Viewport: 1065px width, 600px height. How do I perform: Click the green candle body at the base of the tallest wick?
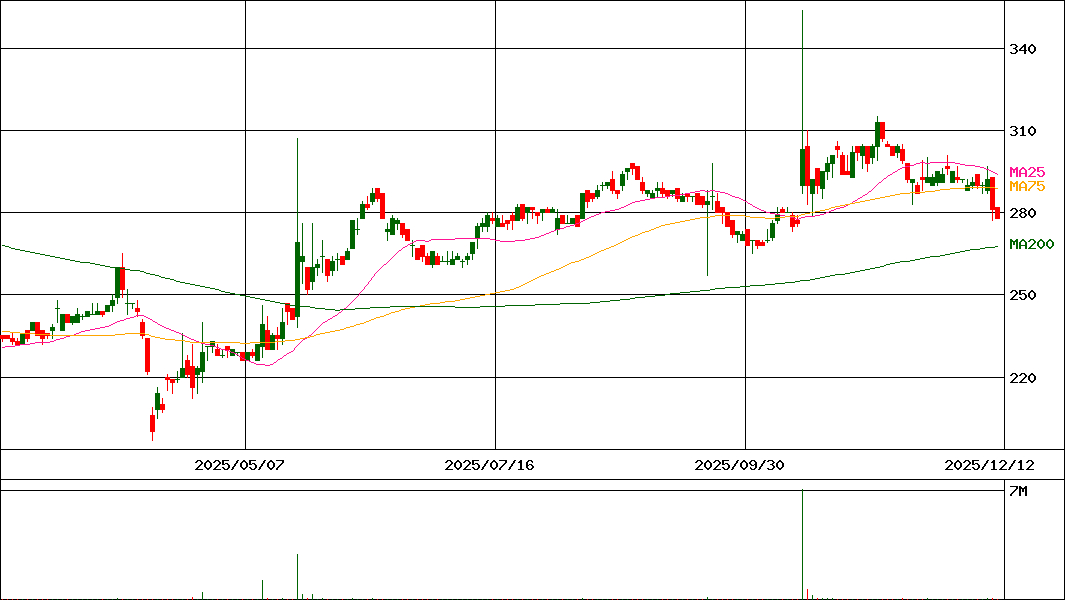[802, 166]
